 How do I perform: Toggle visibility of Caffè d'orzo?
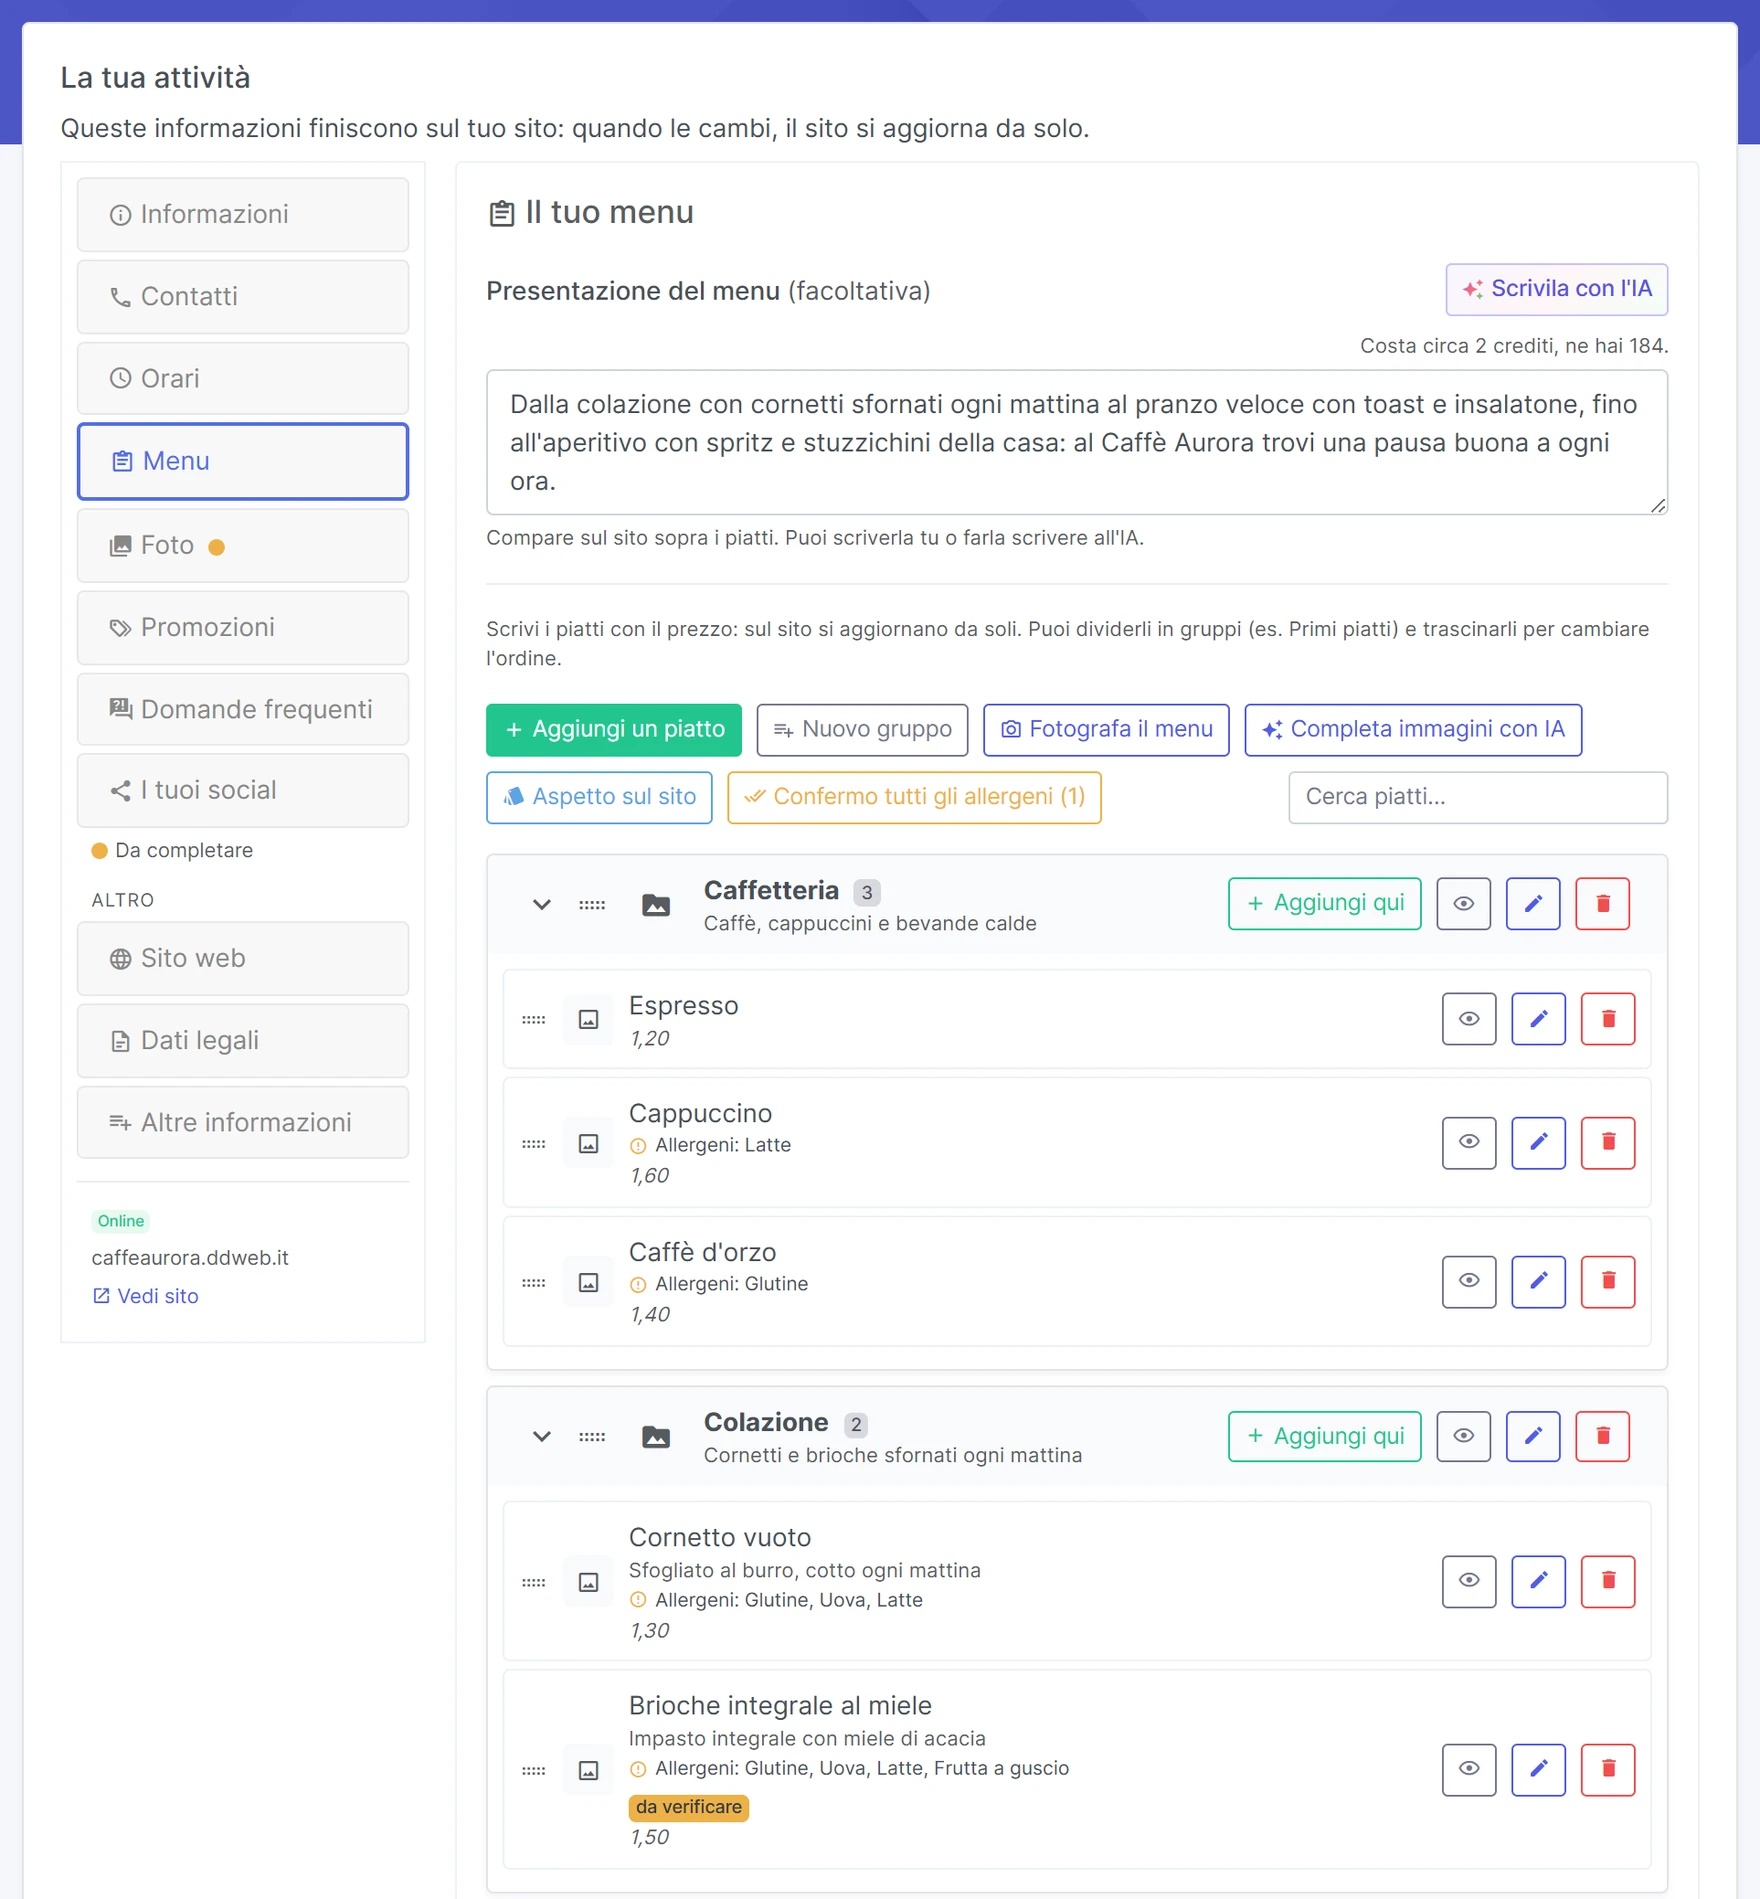pos(1469,1281)
